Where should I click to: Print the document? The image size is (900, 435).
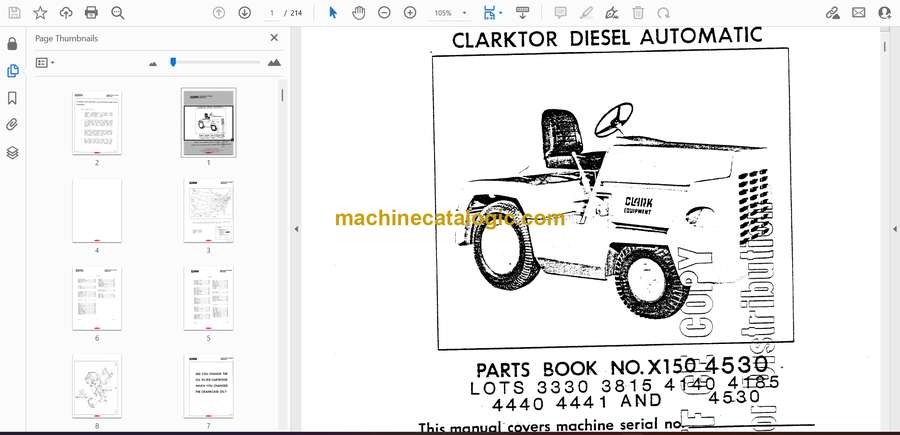pyautogui.click(x=91, y=13)
